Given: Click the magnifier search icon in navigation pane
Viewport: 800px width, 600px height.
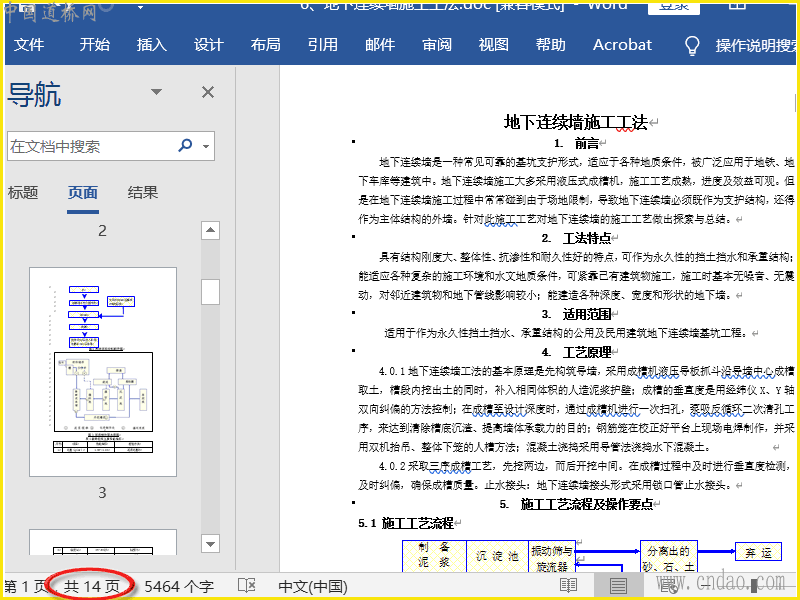Looking at the screenshot, I should click(x=185, y=145).
